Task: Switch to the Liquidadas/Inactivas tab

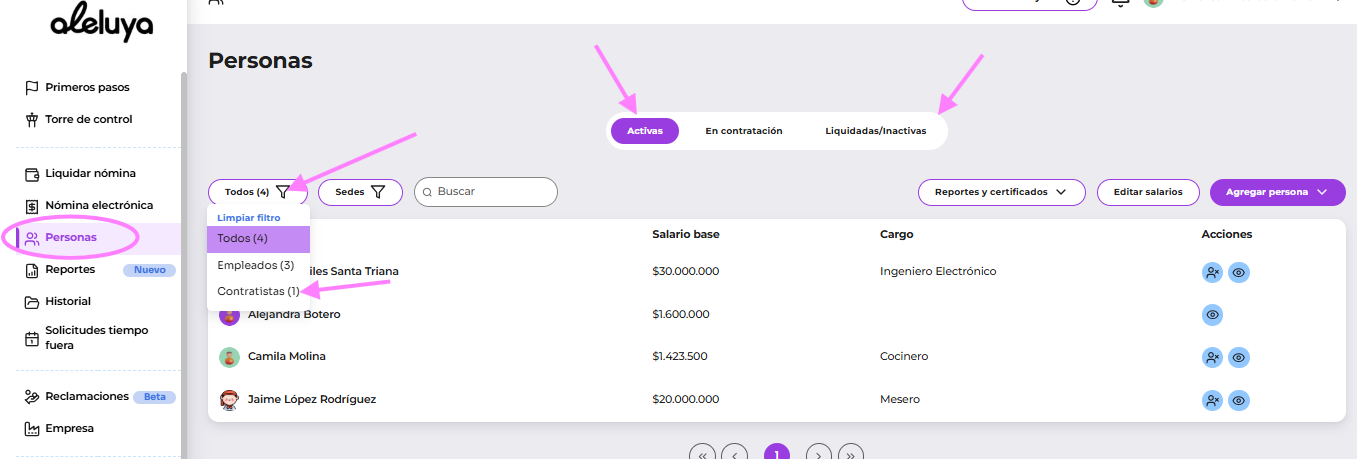Action: tap(875, 131)
